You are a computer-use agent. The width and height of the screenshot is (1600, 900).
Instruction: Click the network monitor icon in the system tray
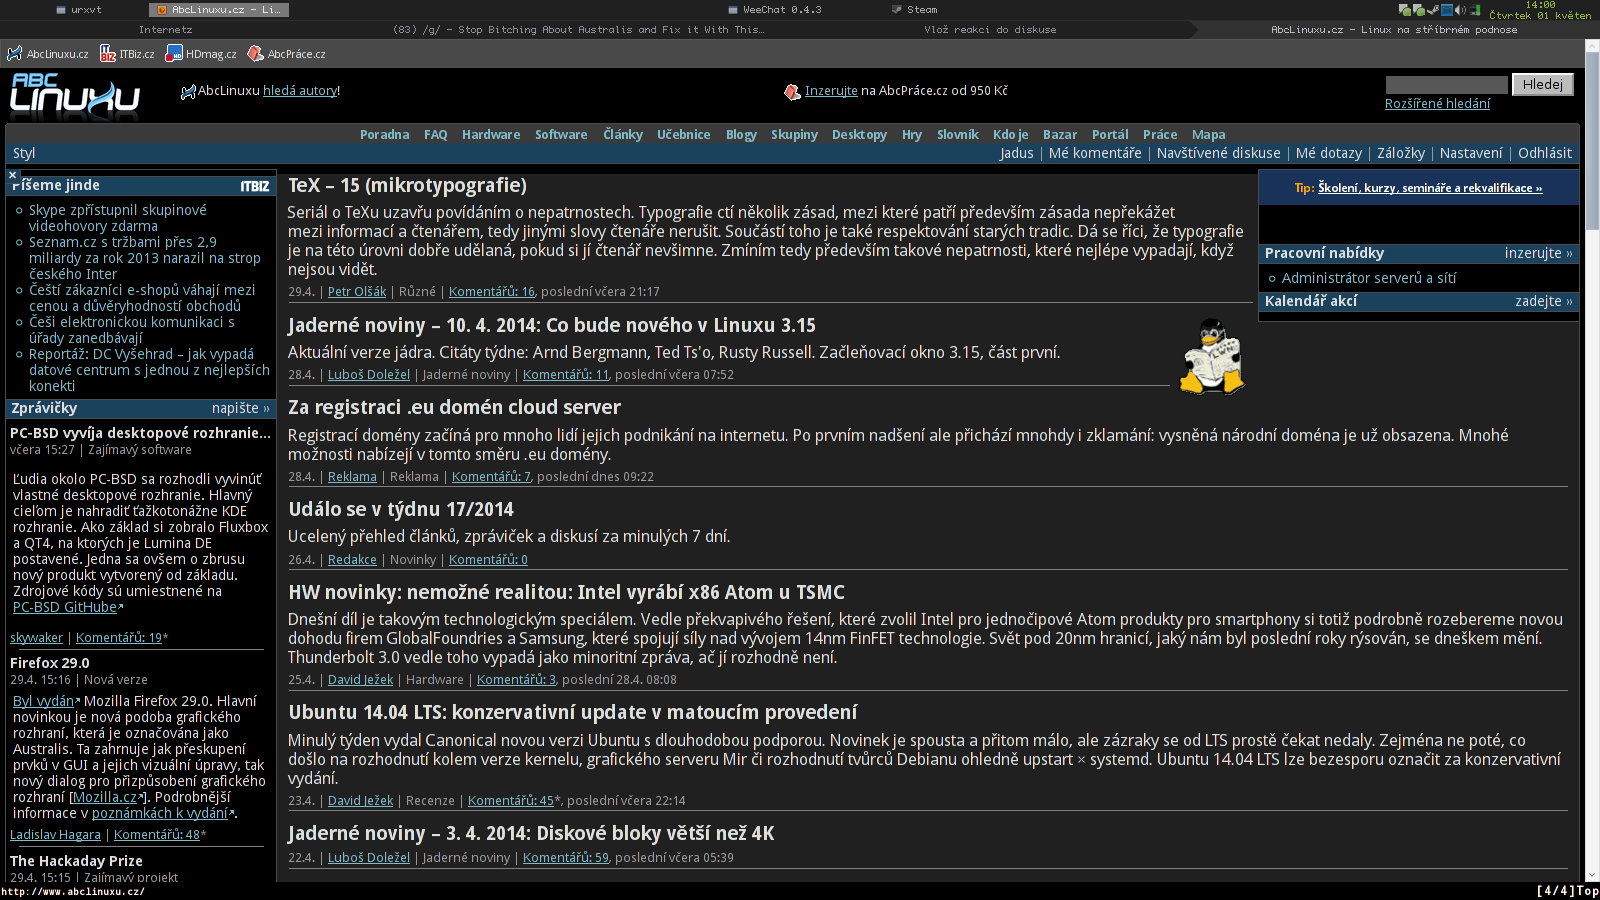(1475, 10)
